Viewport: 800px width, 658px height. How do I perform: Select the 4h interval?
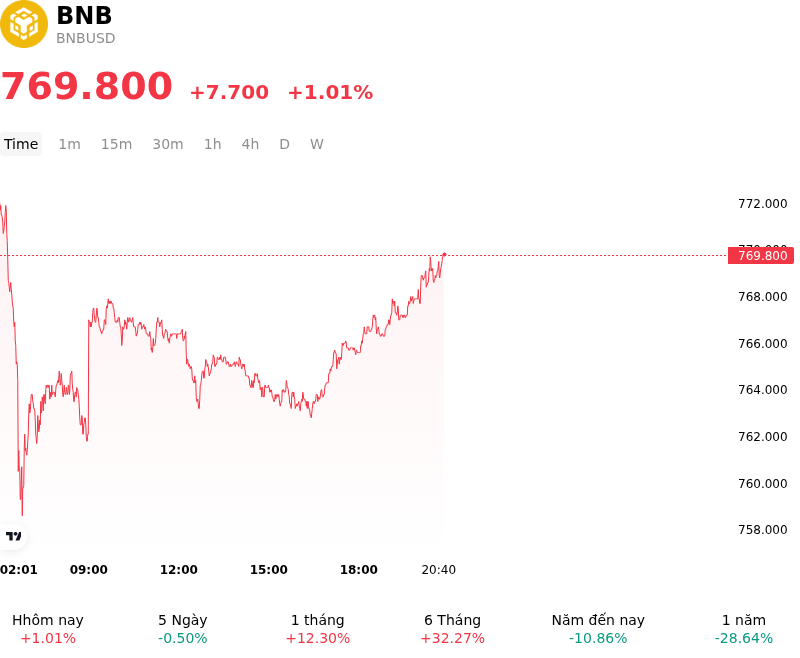coord(250,144)
